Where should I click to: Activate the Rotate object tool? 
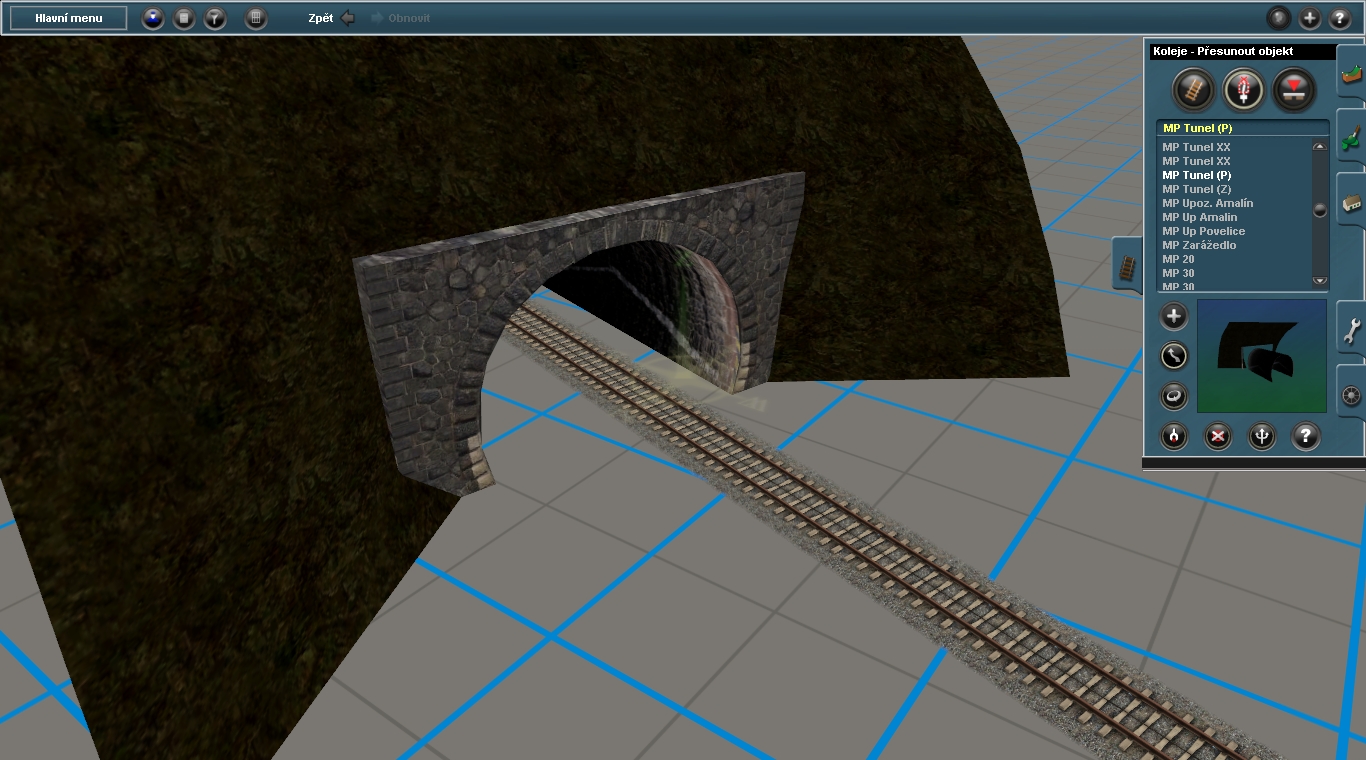pyautogui.click(x=1174, y=396)
